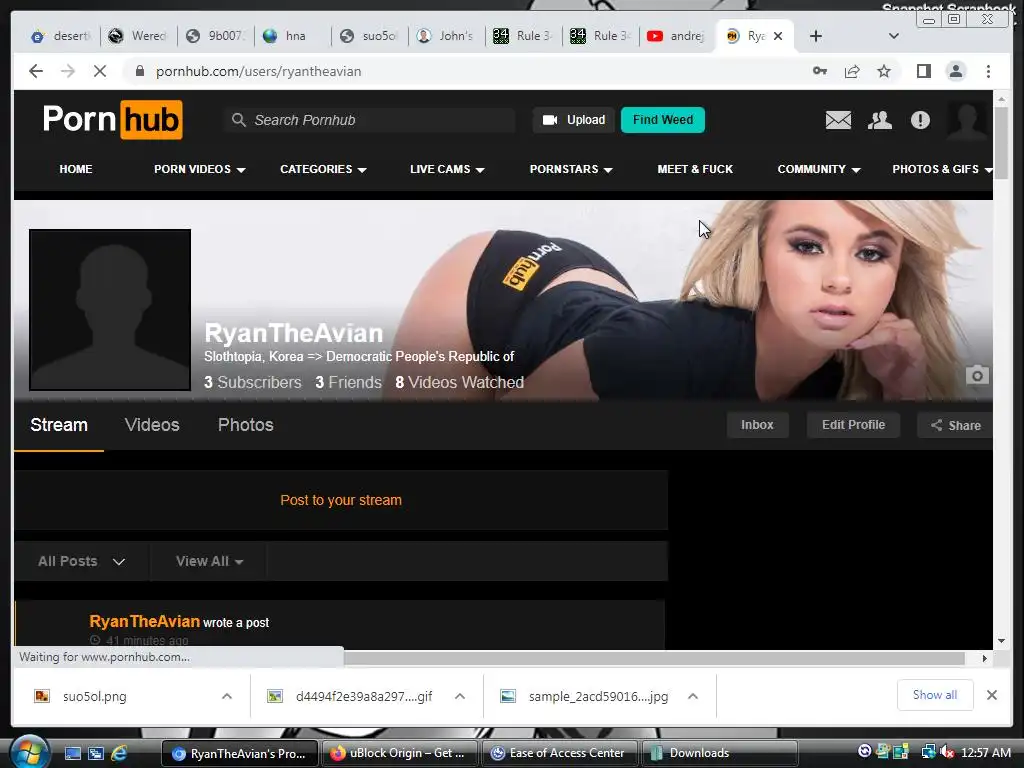Expand options for sample jpg download
This screenshot has width=1024, height=768.
pos(693,696)
